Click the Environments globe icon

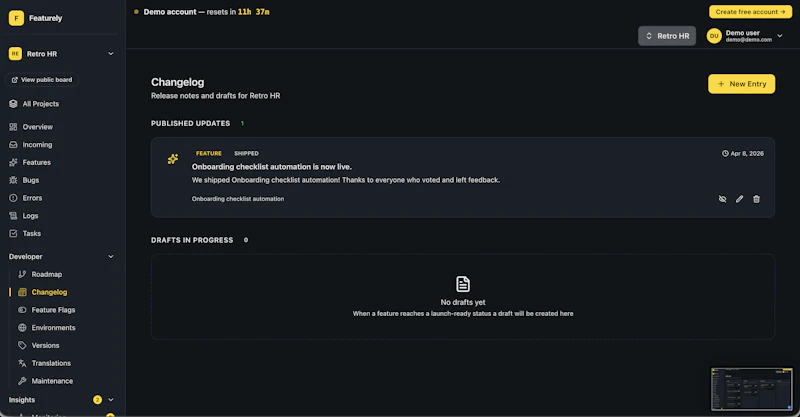pyautogui.click(x=22, y=328)
